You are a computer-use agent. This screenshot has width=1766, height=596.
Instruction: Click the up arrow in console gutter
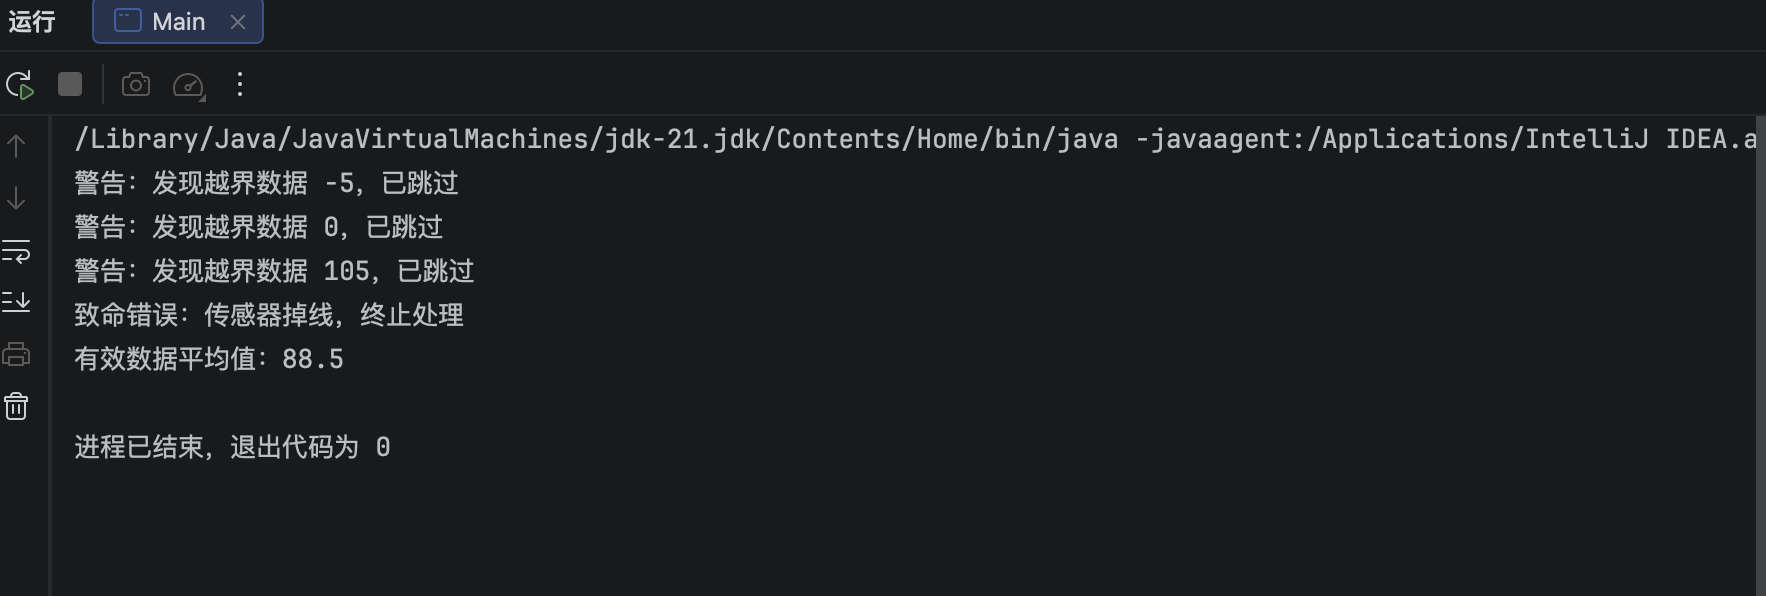point(17,147)
